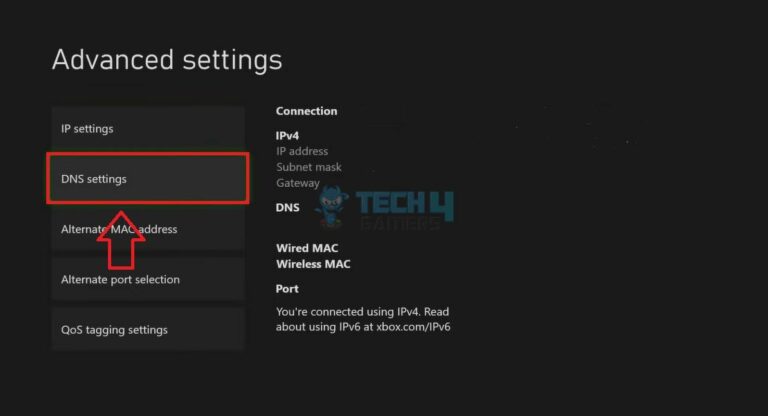Image resolution: width=768 pixels, height=416 pixels.
Task: Select the IPv4 label
Action: (288, 135)
